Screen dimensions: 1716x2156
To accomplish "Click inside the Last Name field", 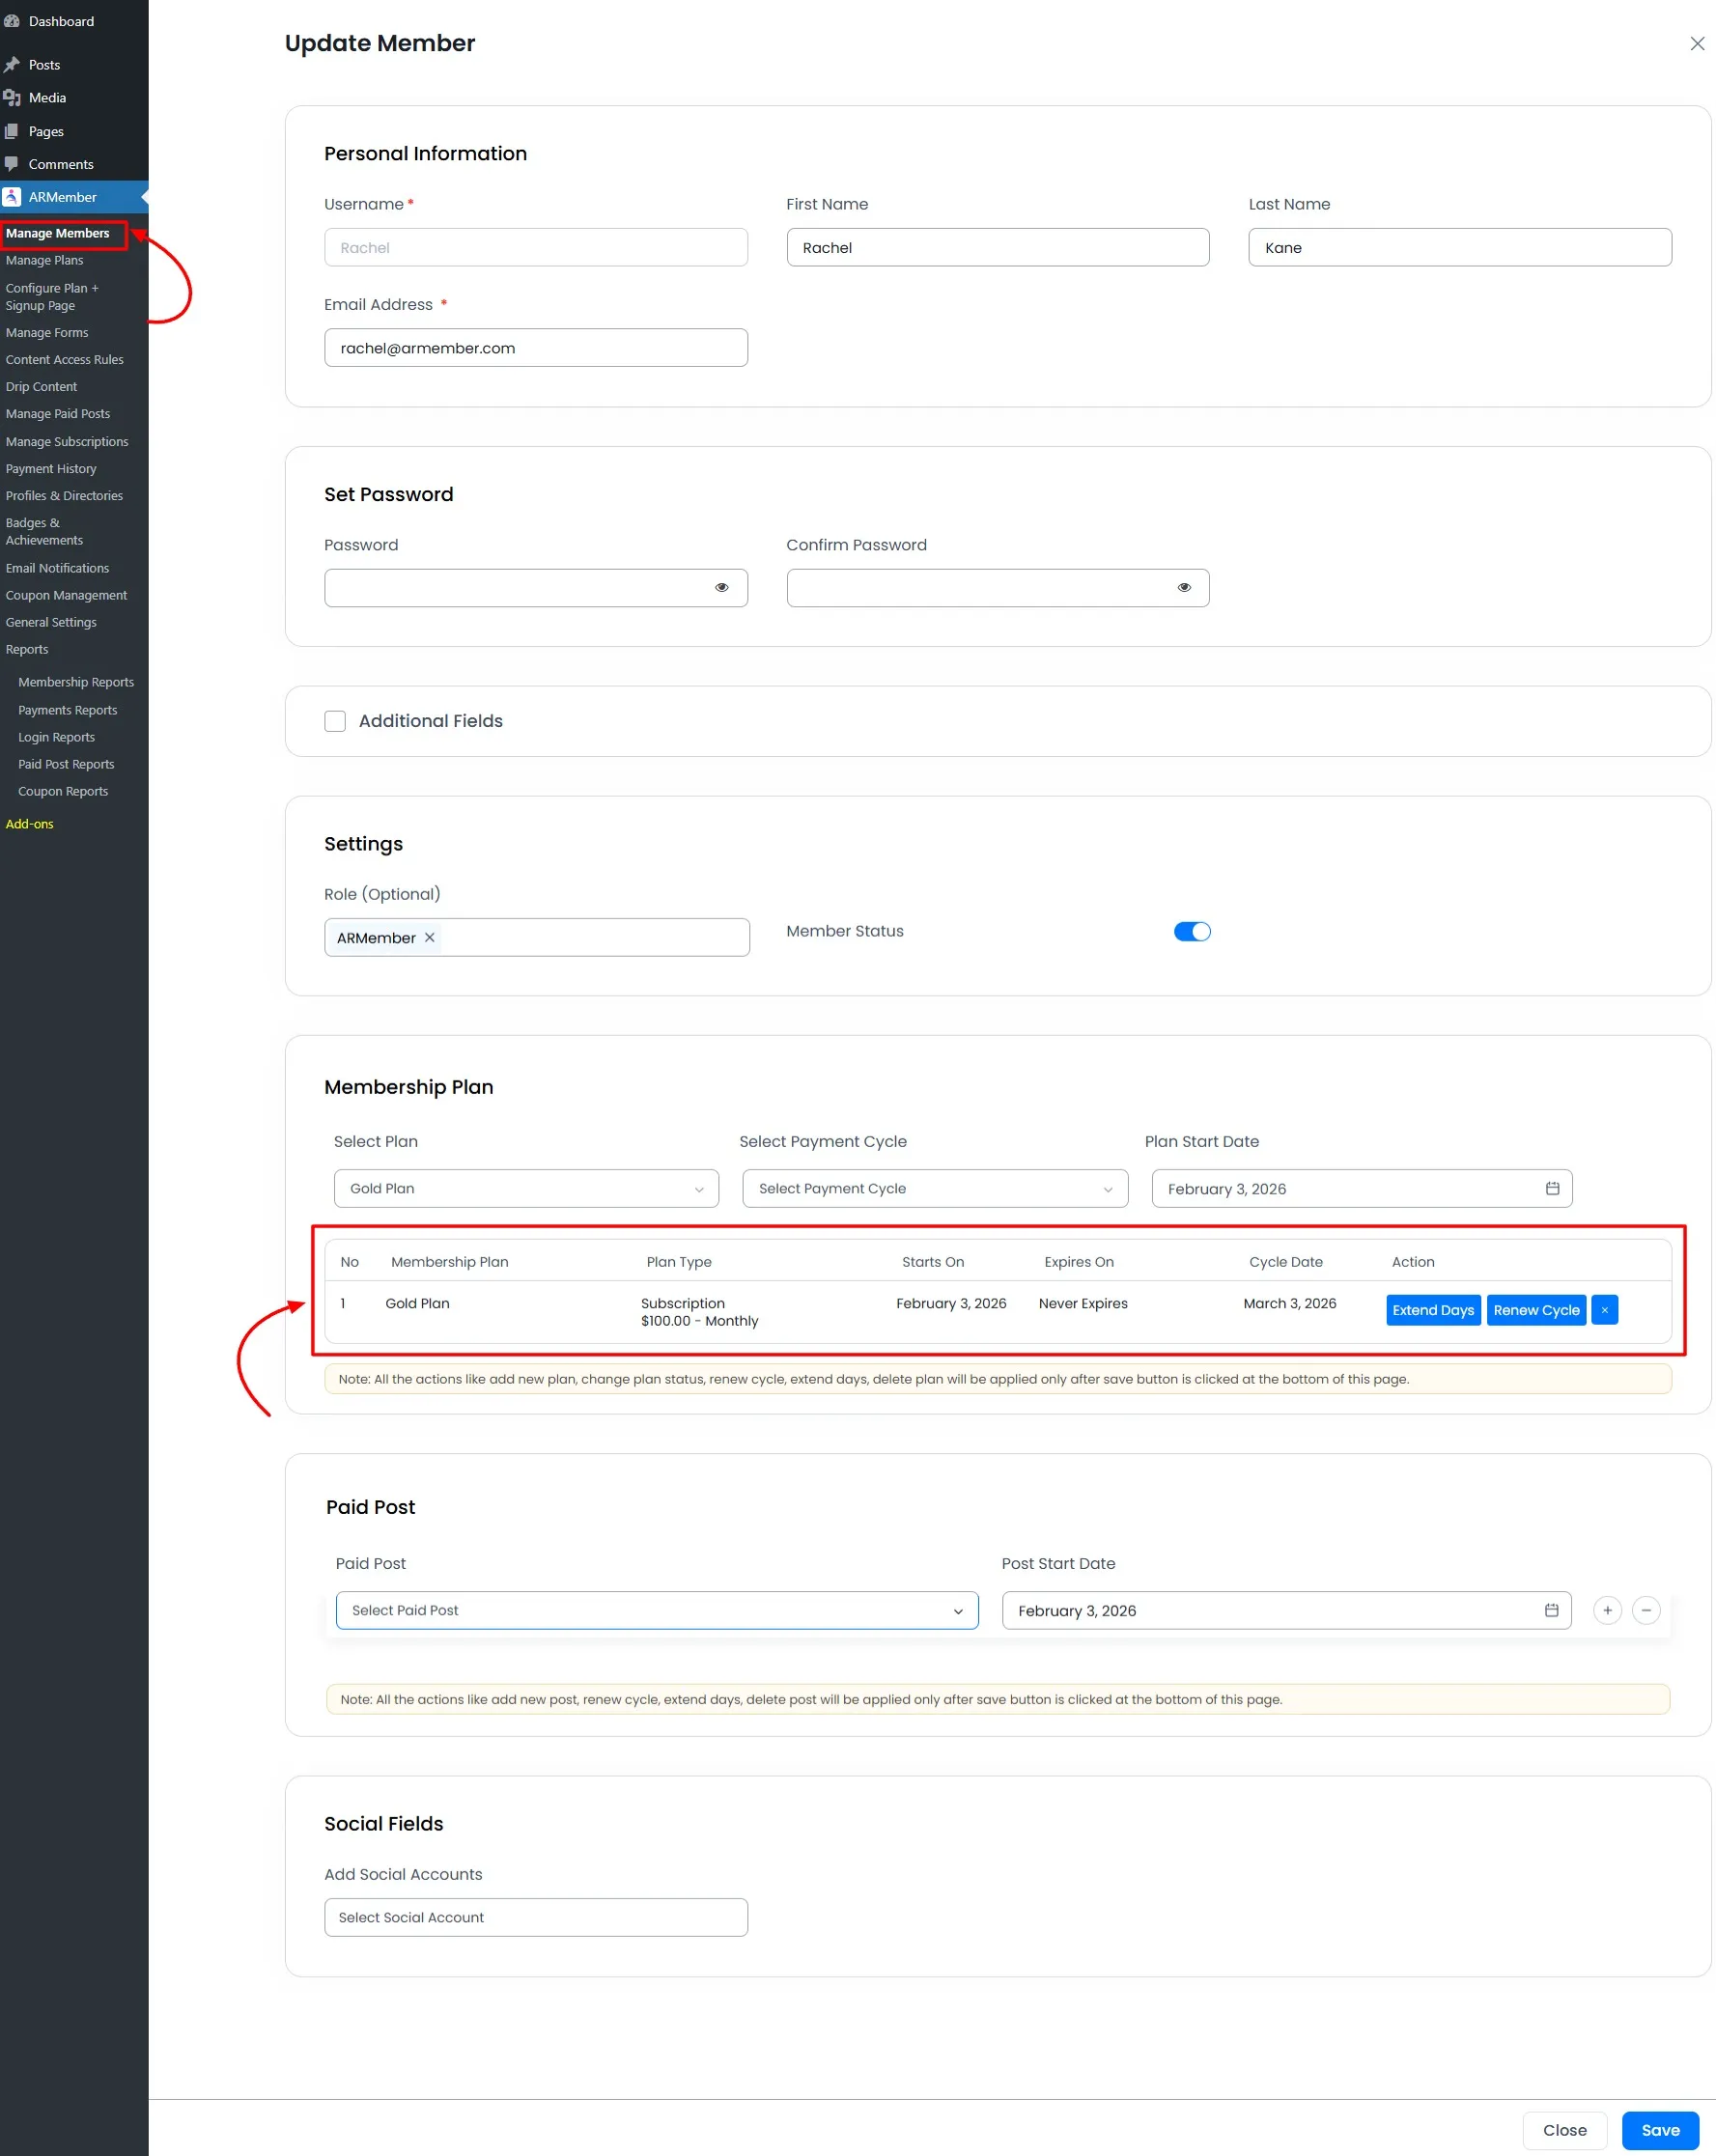I will [1459, 247].
